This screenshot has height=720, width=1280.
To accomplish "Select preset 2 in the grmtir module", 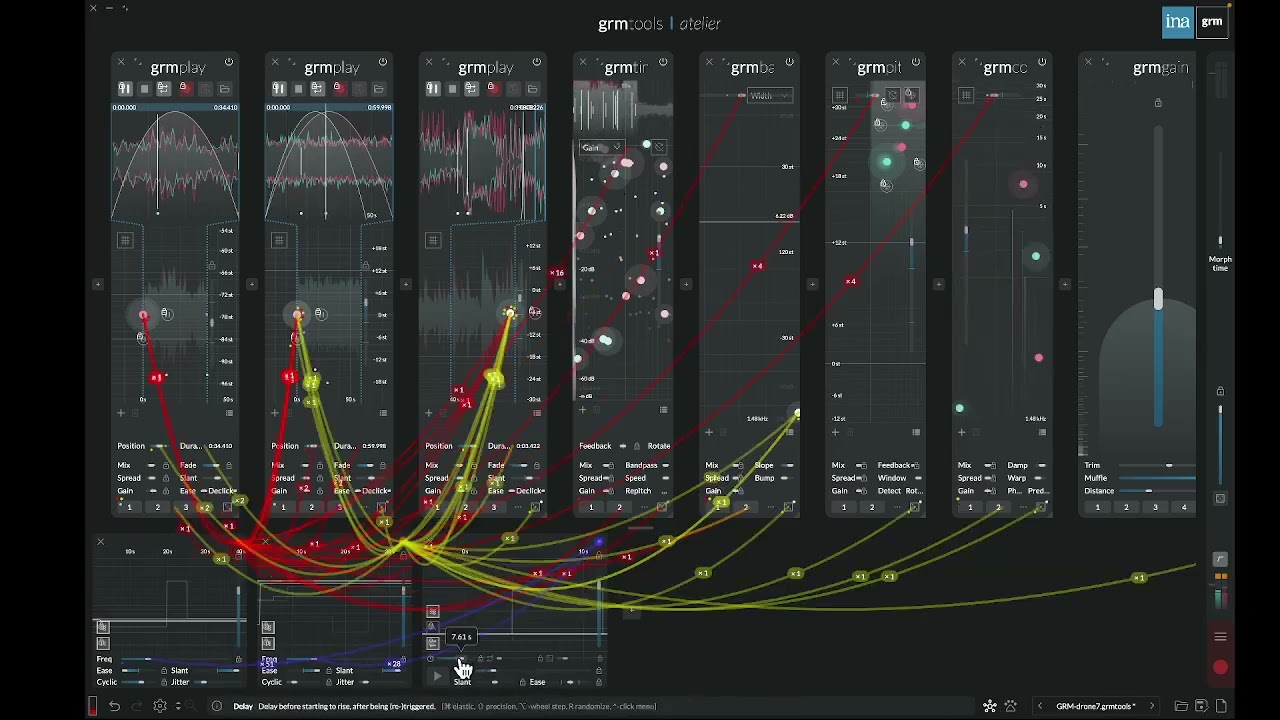I will pyautogui.click(x=619, y=507).
